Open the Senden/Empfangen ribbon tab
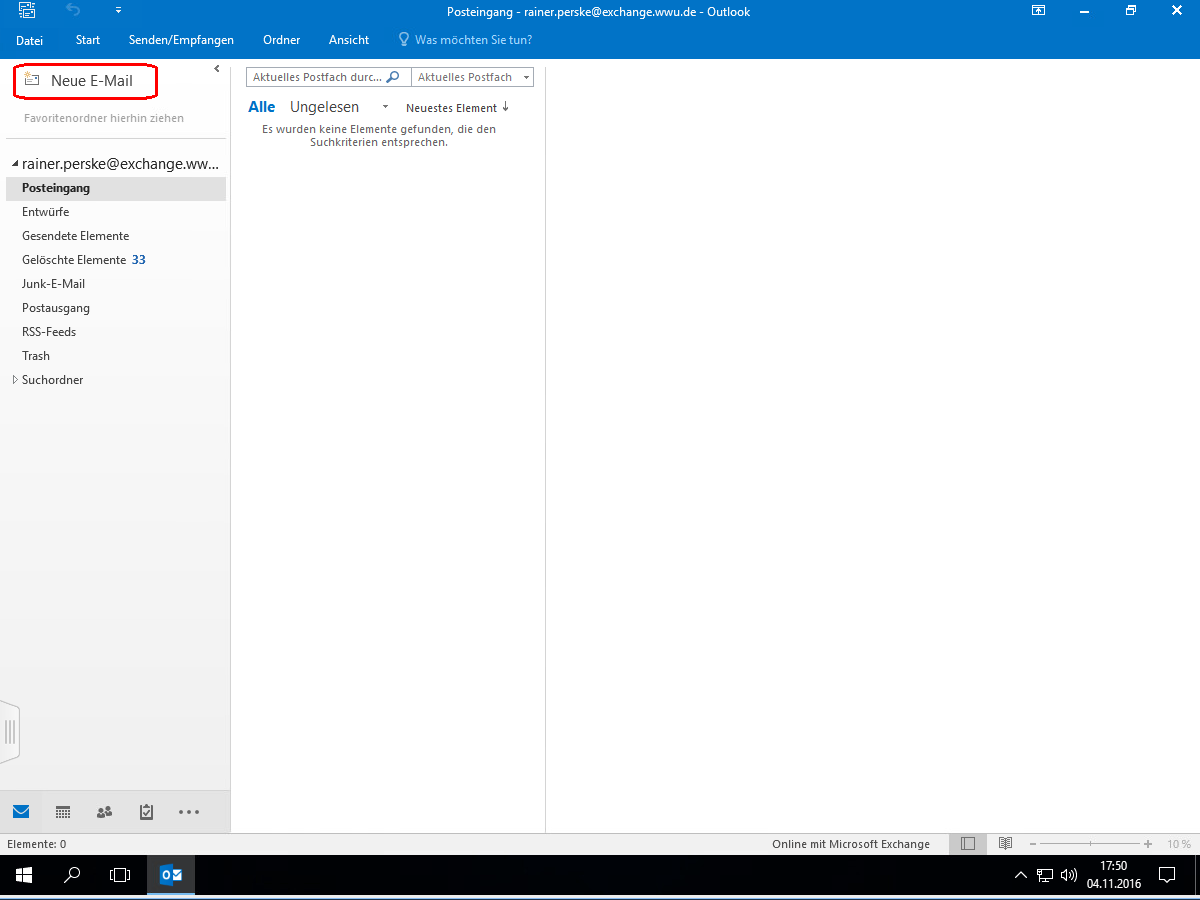Image resolution: width=1200 pixels, height=900 pixels. pyautogui.click(x=181, y=40)
